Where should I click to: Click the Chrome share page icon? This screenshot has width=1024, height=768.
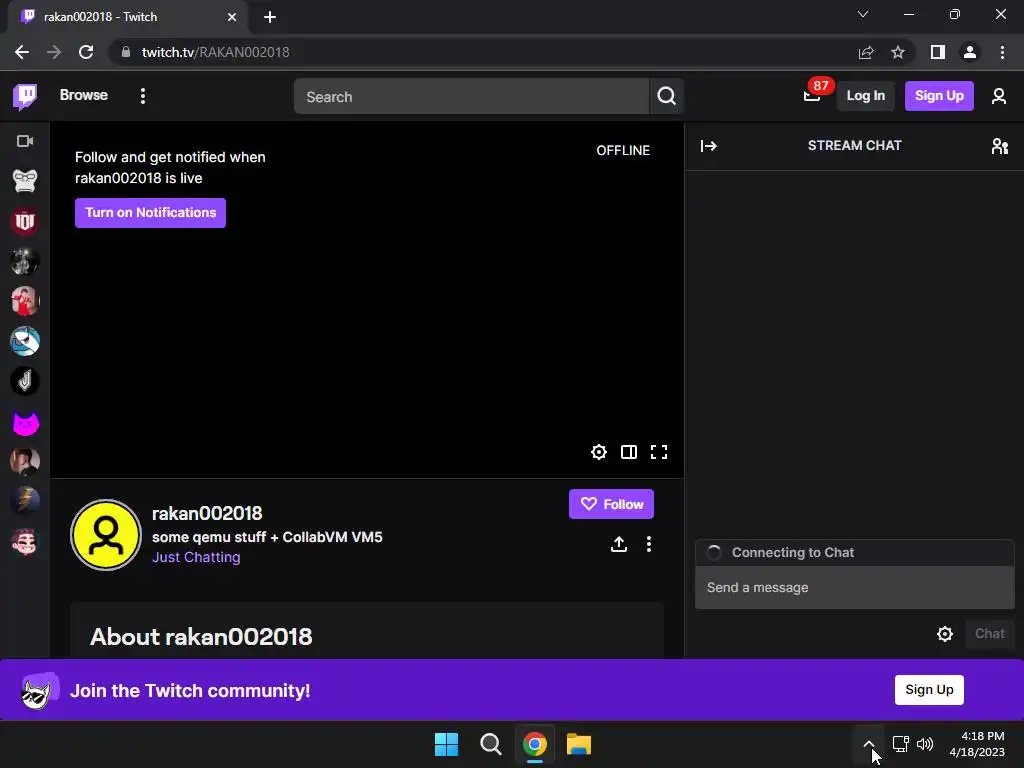pos(866,52)
